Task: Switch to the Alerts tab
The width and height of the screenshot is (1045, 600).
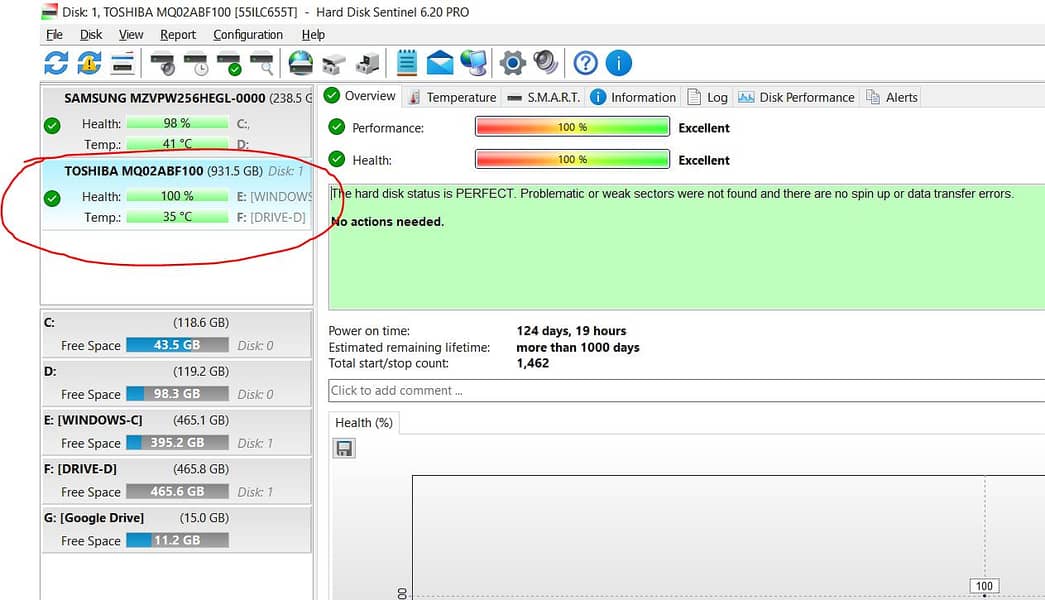Action: click(x=892, y=97)
